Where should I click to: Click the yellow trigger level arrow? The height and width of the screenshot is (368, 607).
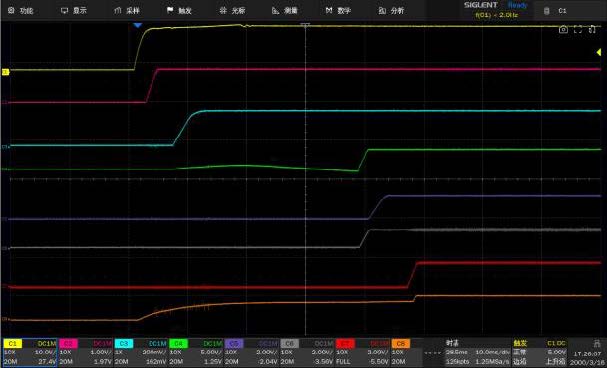click(598, 52)
